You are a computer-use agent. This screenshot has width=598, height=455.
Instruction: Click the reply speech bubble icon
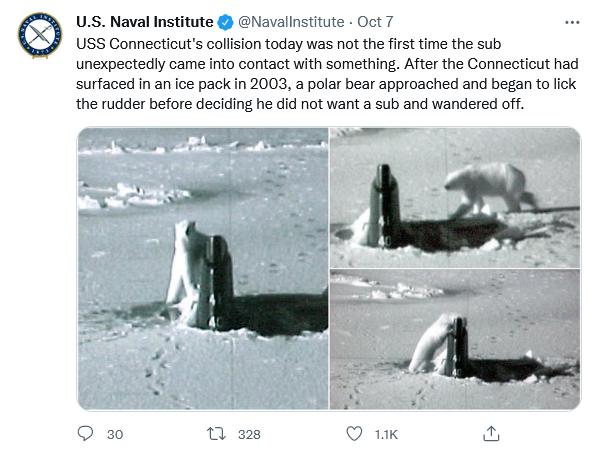point(85,434)
